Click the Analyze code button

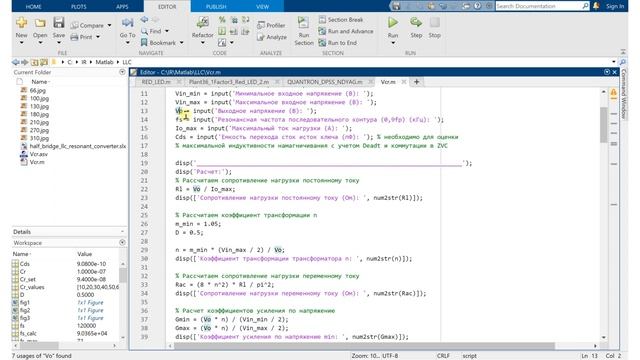click(272, 37)
